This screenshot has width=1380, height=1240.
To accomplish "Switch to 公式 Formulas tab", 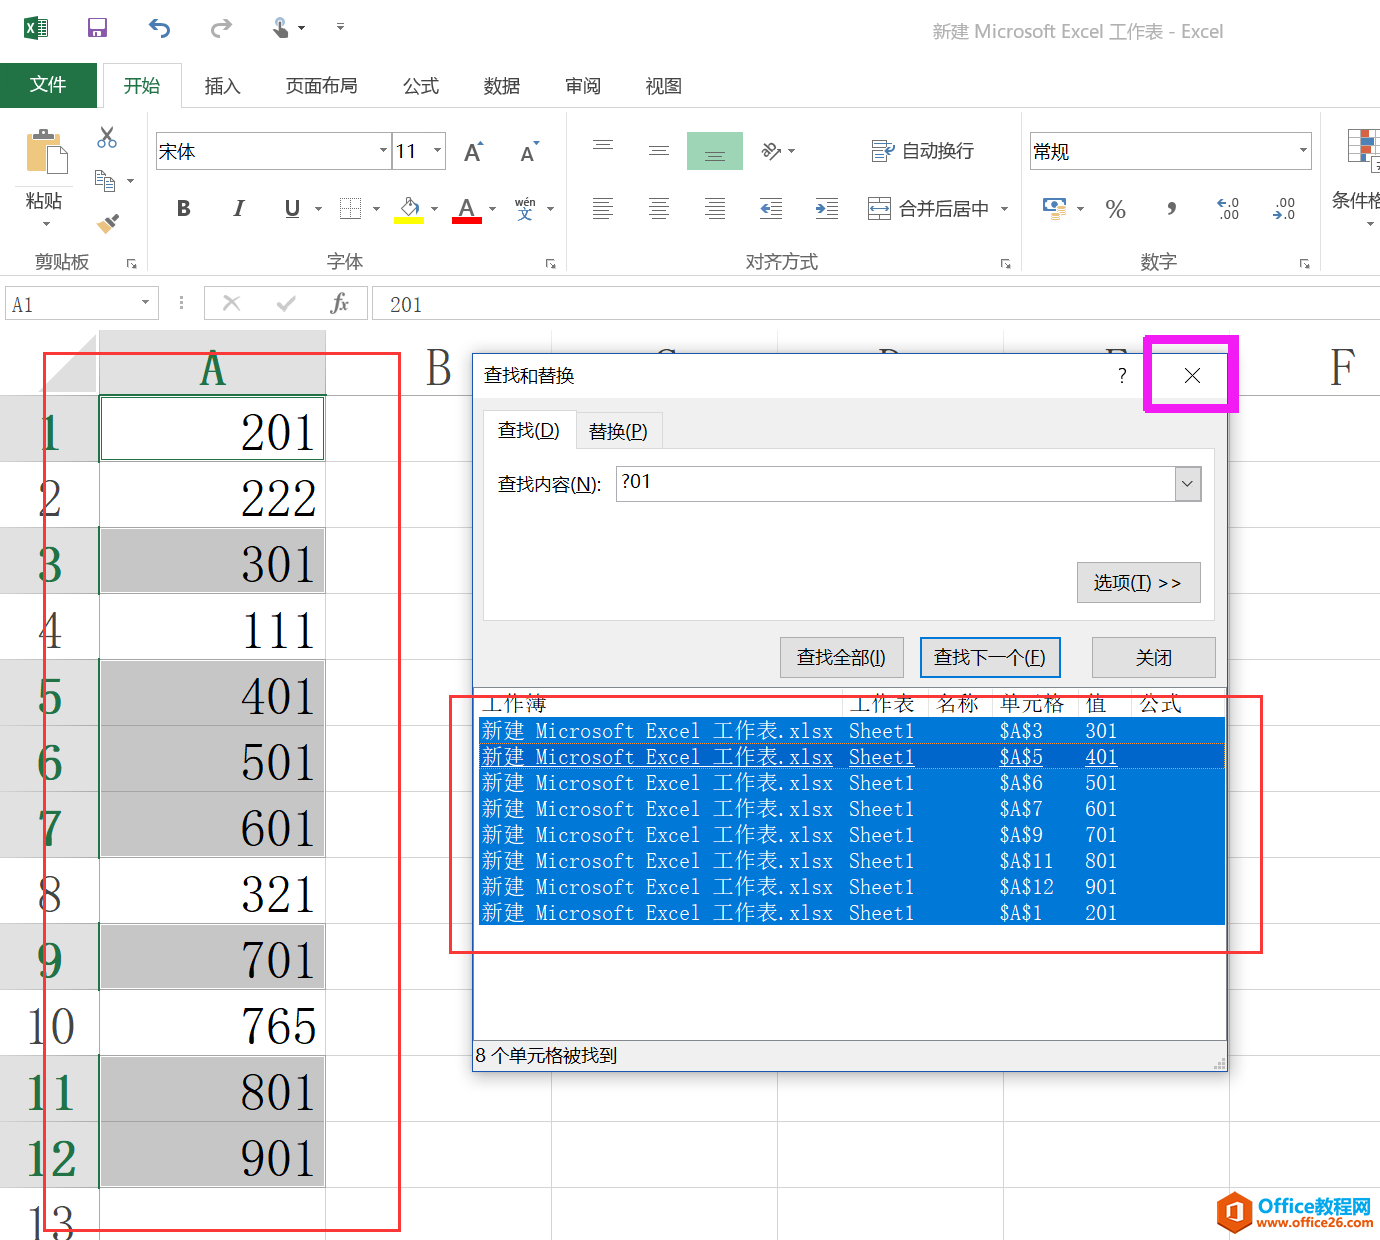I will click(x=421, y=86).
